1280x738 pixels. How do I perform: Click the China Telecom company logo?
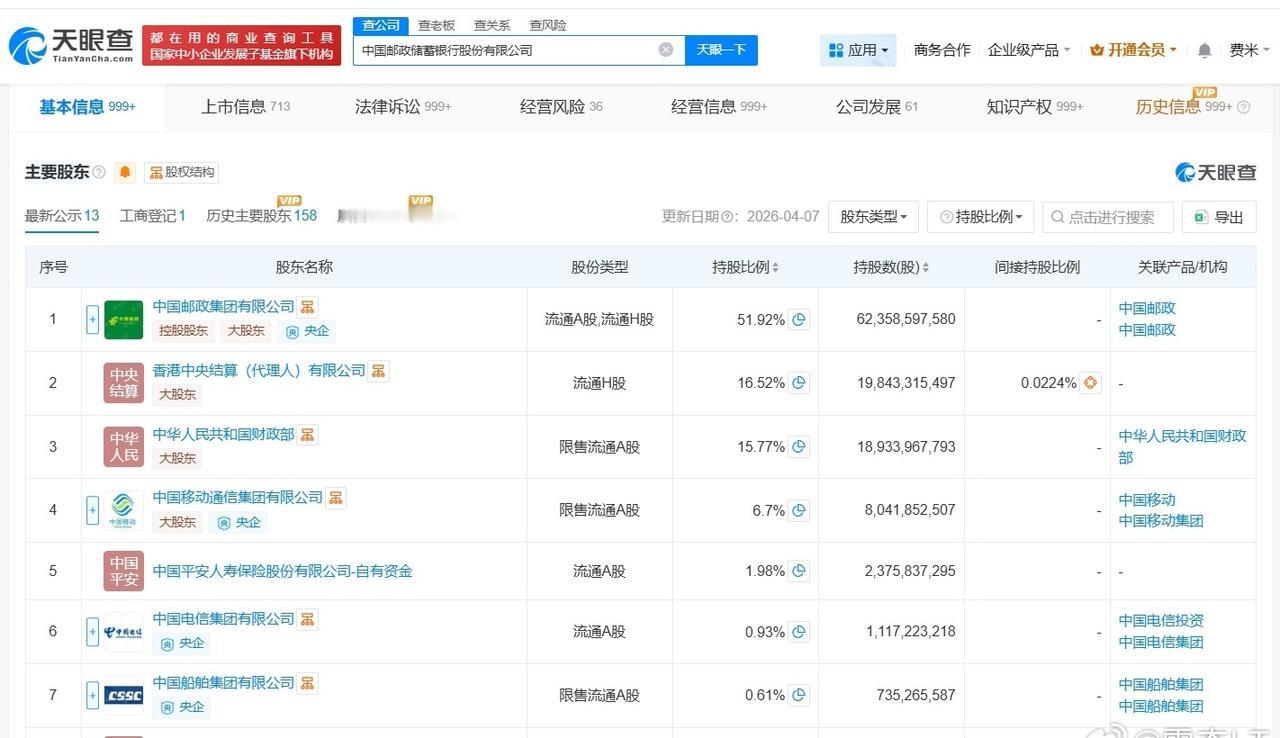point(124,632)
